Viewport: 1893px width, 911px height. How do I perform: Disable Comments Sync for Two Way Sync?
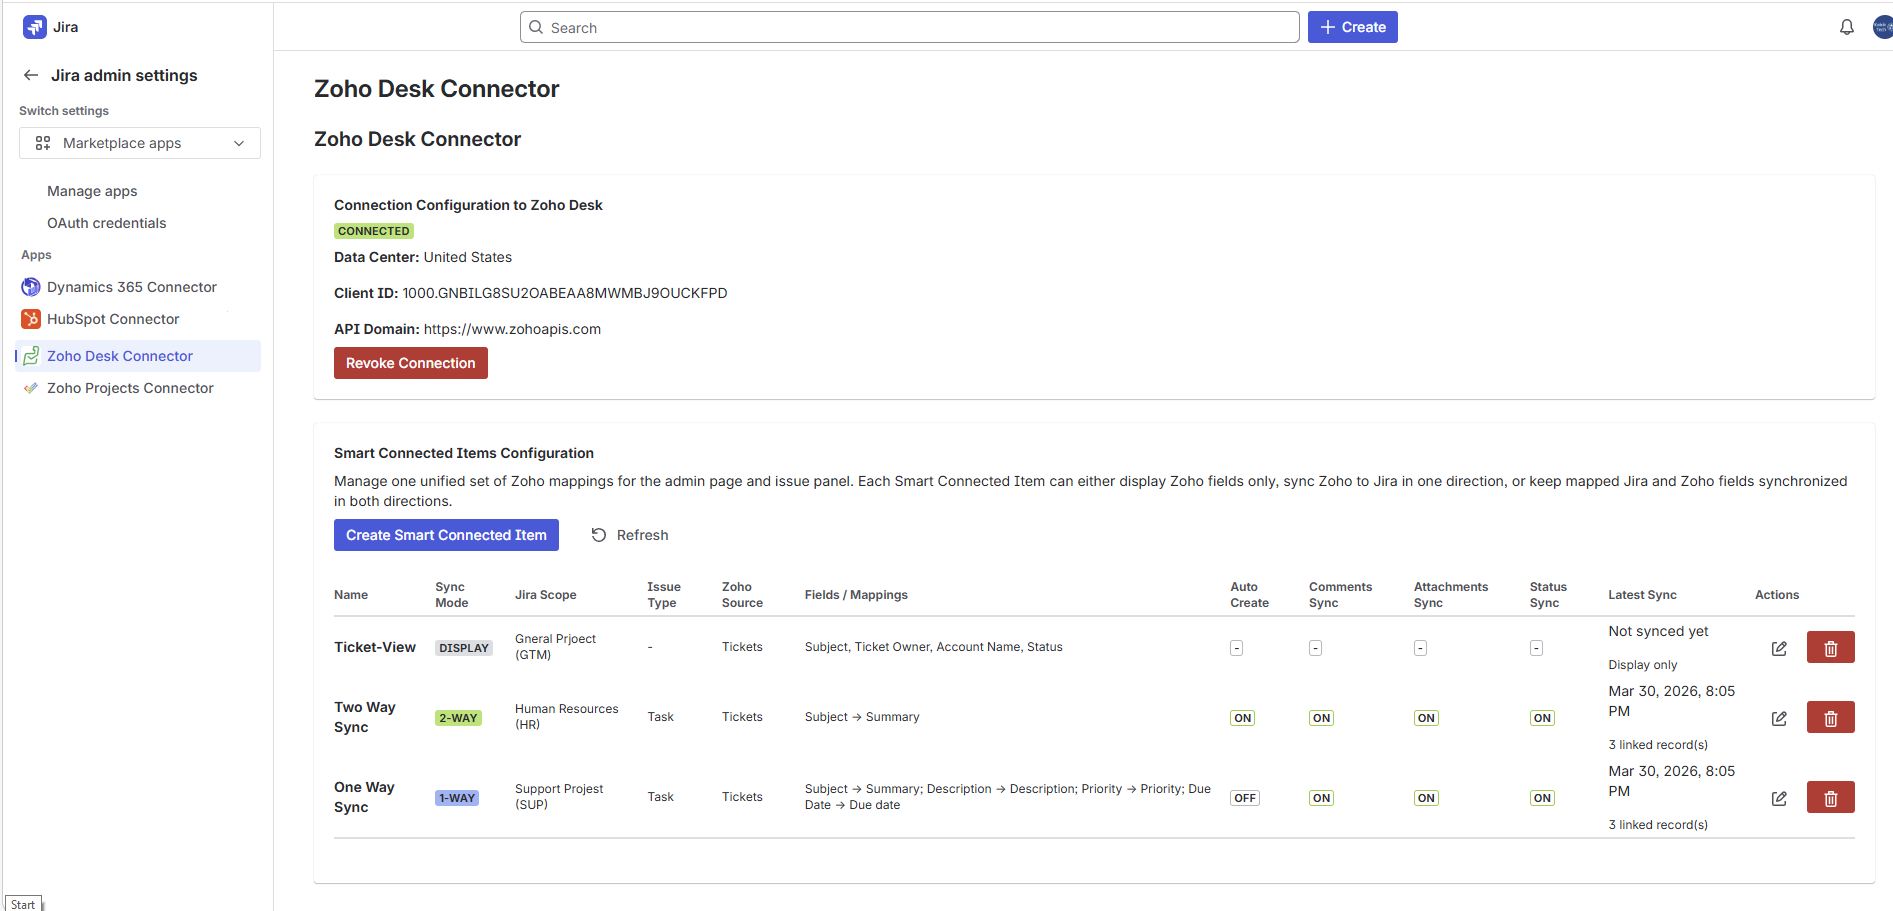point(1321,717)
